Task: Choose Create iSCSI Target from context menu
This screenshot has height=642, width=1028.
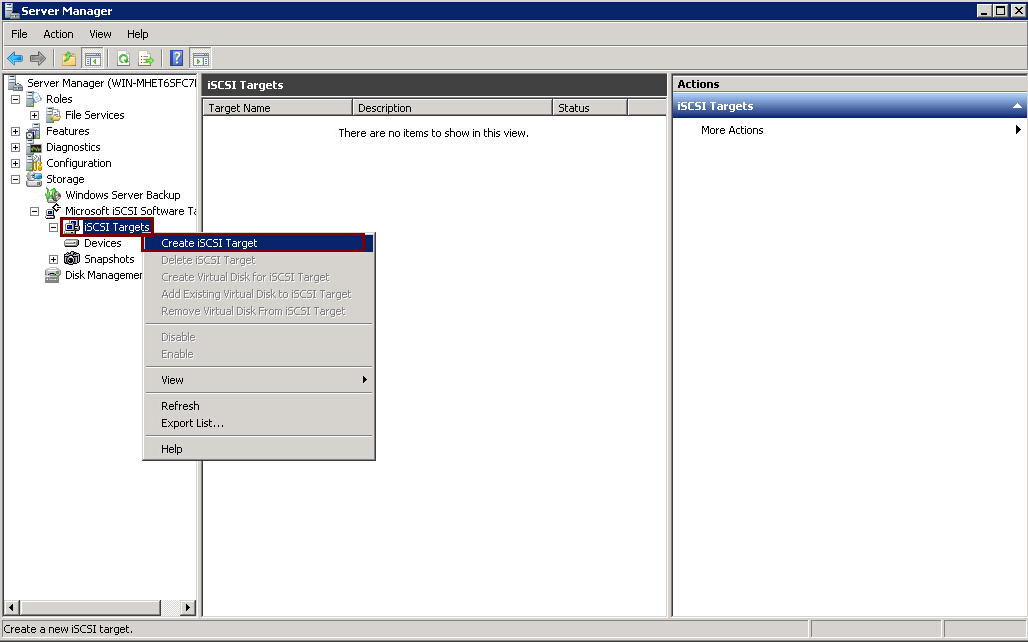Action: pyautogui.click(x=209, y=243)
